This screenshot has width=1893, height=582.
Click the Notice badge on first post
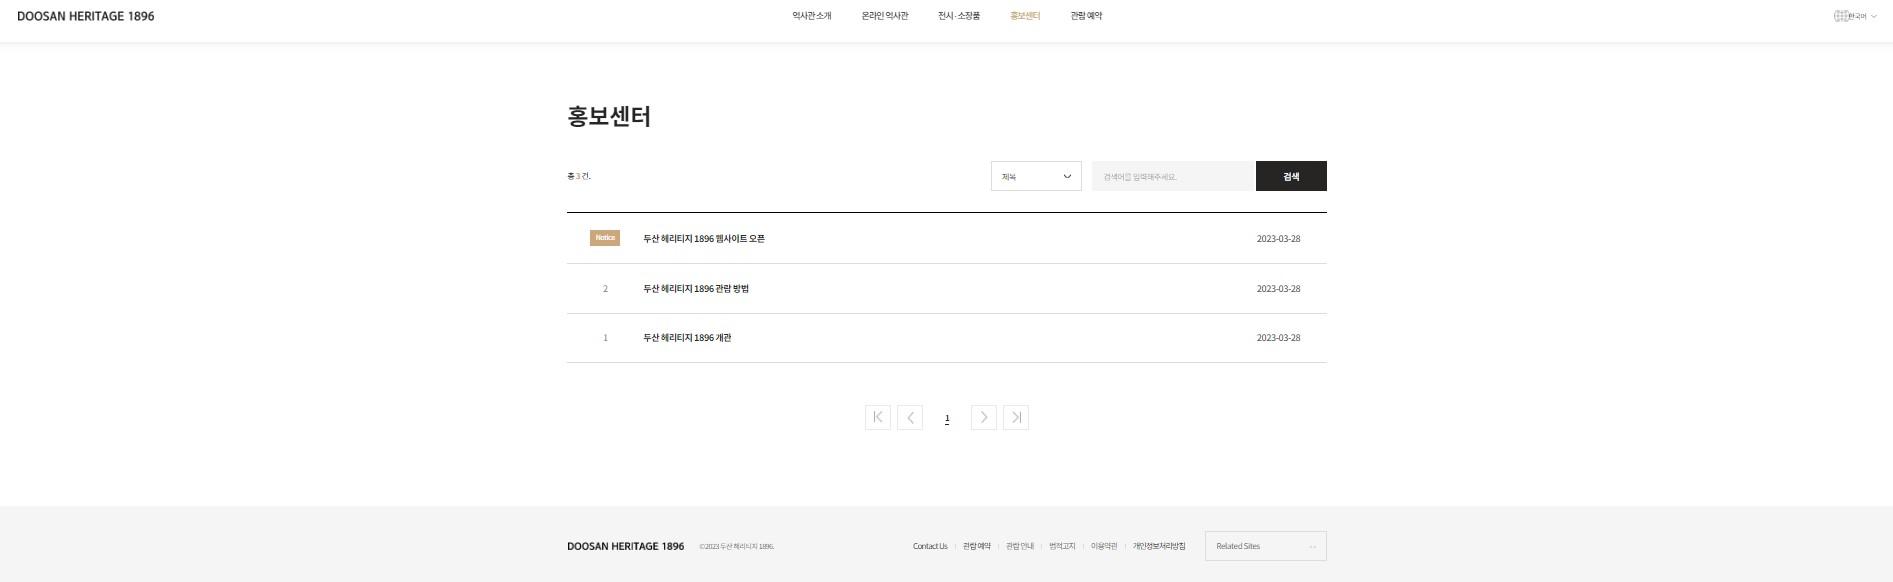click(x=605, y=238)
